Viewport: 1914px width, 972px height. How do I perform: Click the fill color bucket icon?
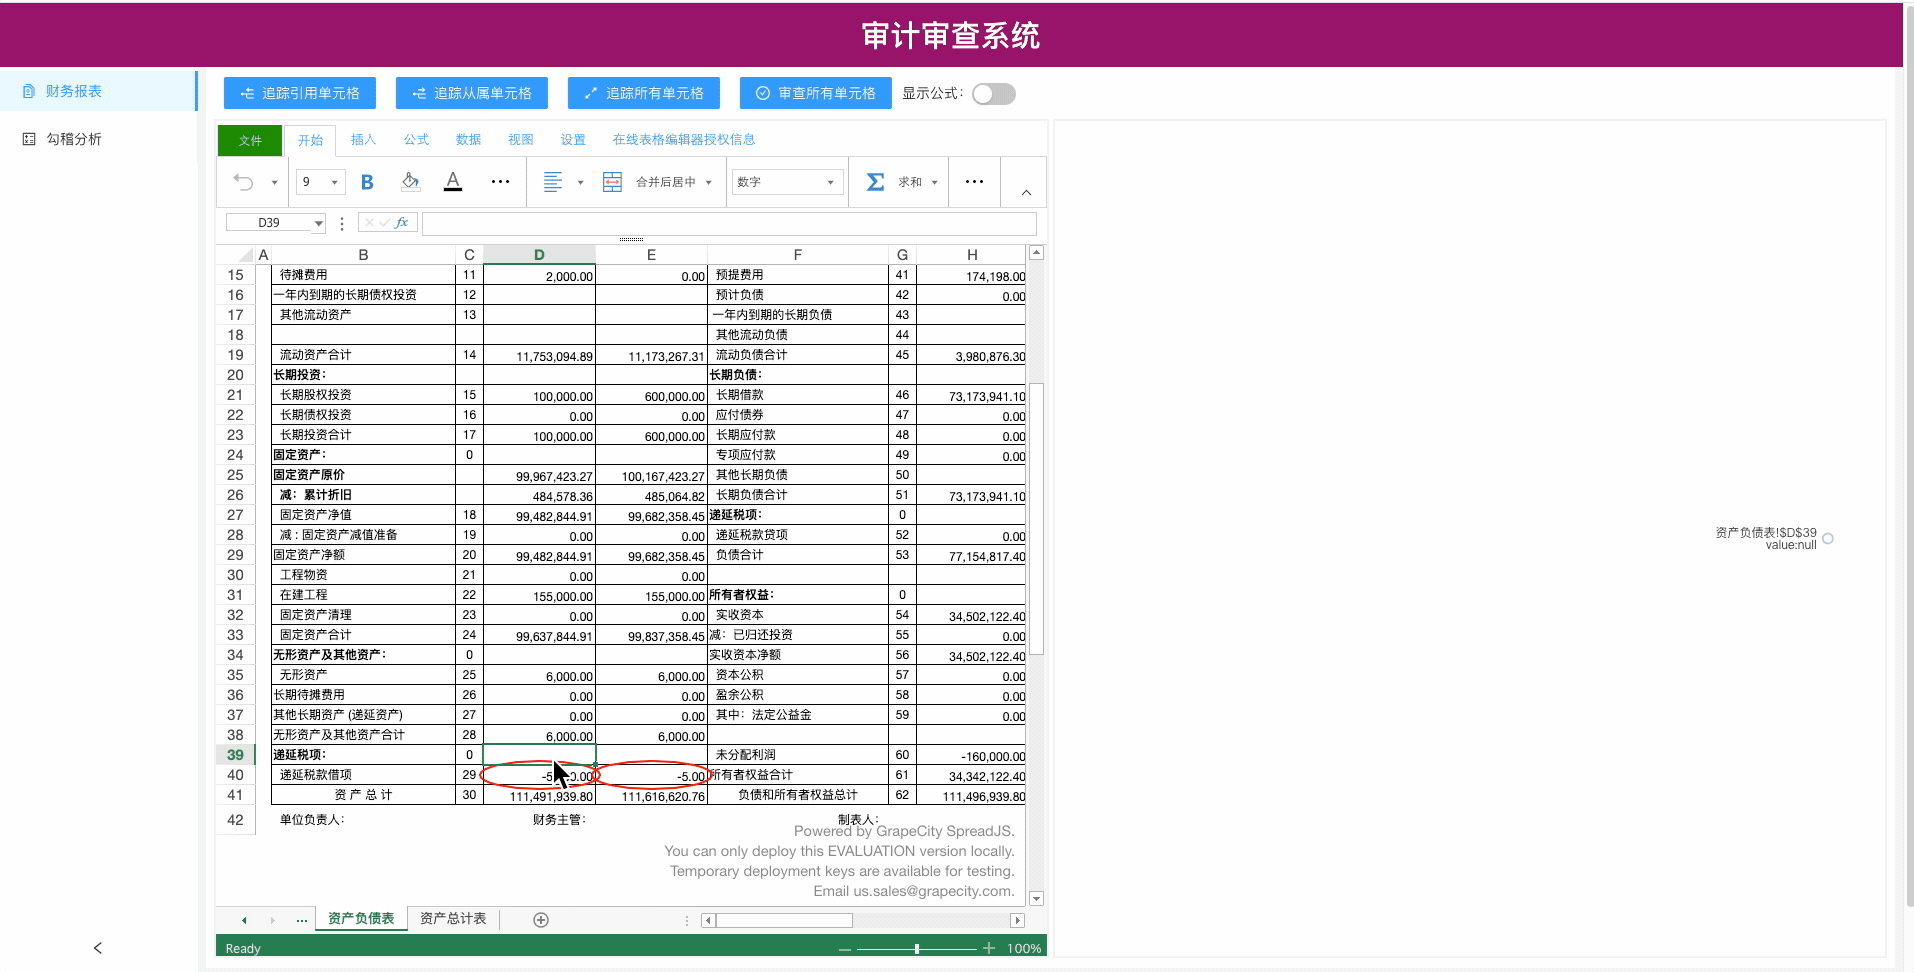pos(410,182)
